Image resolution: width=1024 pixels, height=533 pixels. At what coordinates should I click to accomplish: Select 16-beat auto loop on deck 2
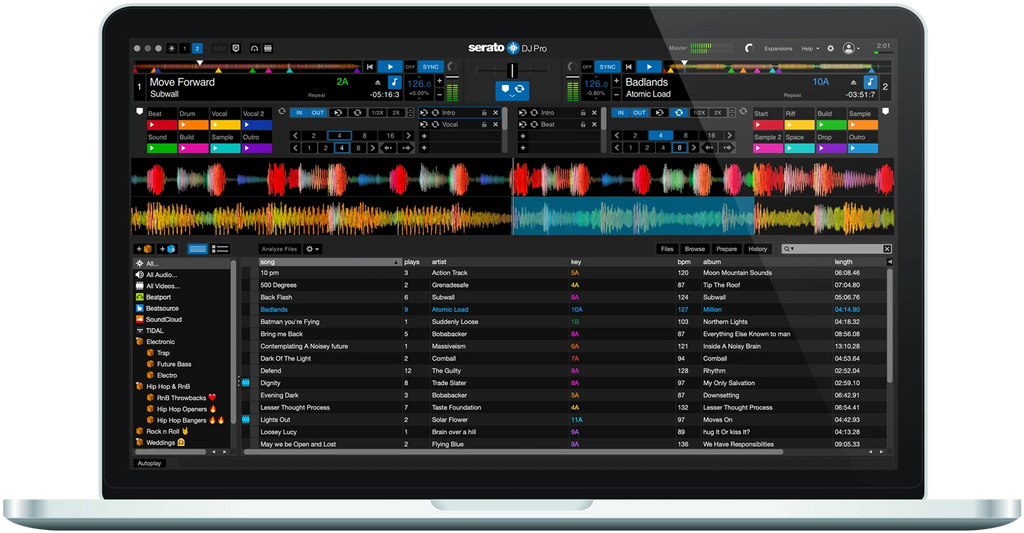click(712, 136)
